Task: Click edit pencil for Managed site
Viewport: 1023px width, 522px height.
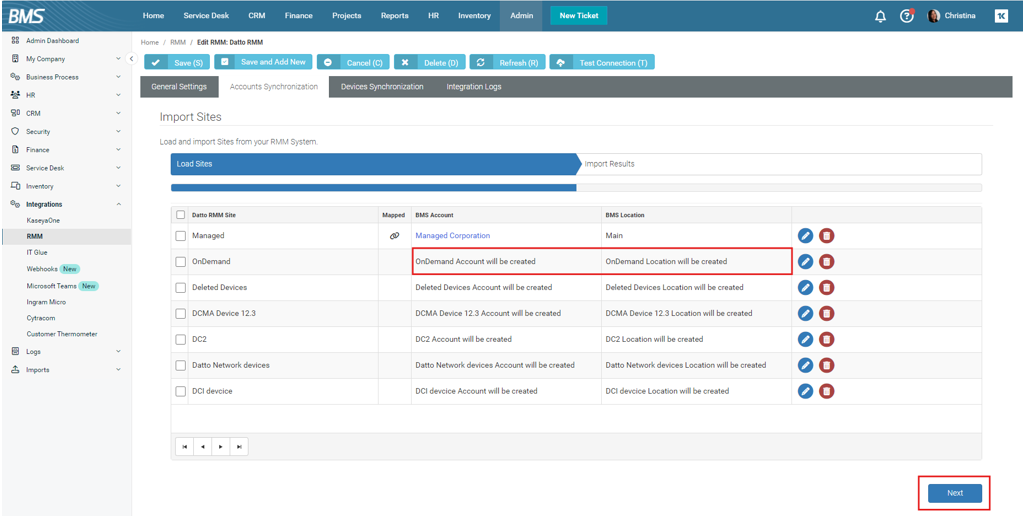Action: [805, 236]
